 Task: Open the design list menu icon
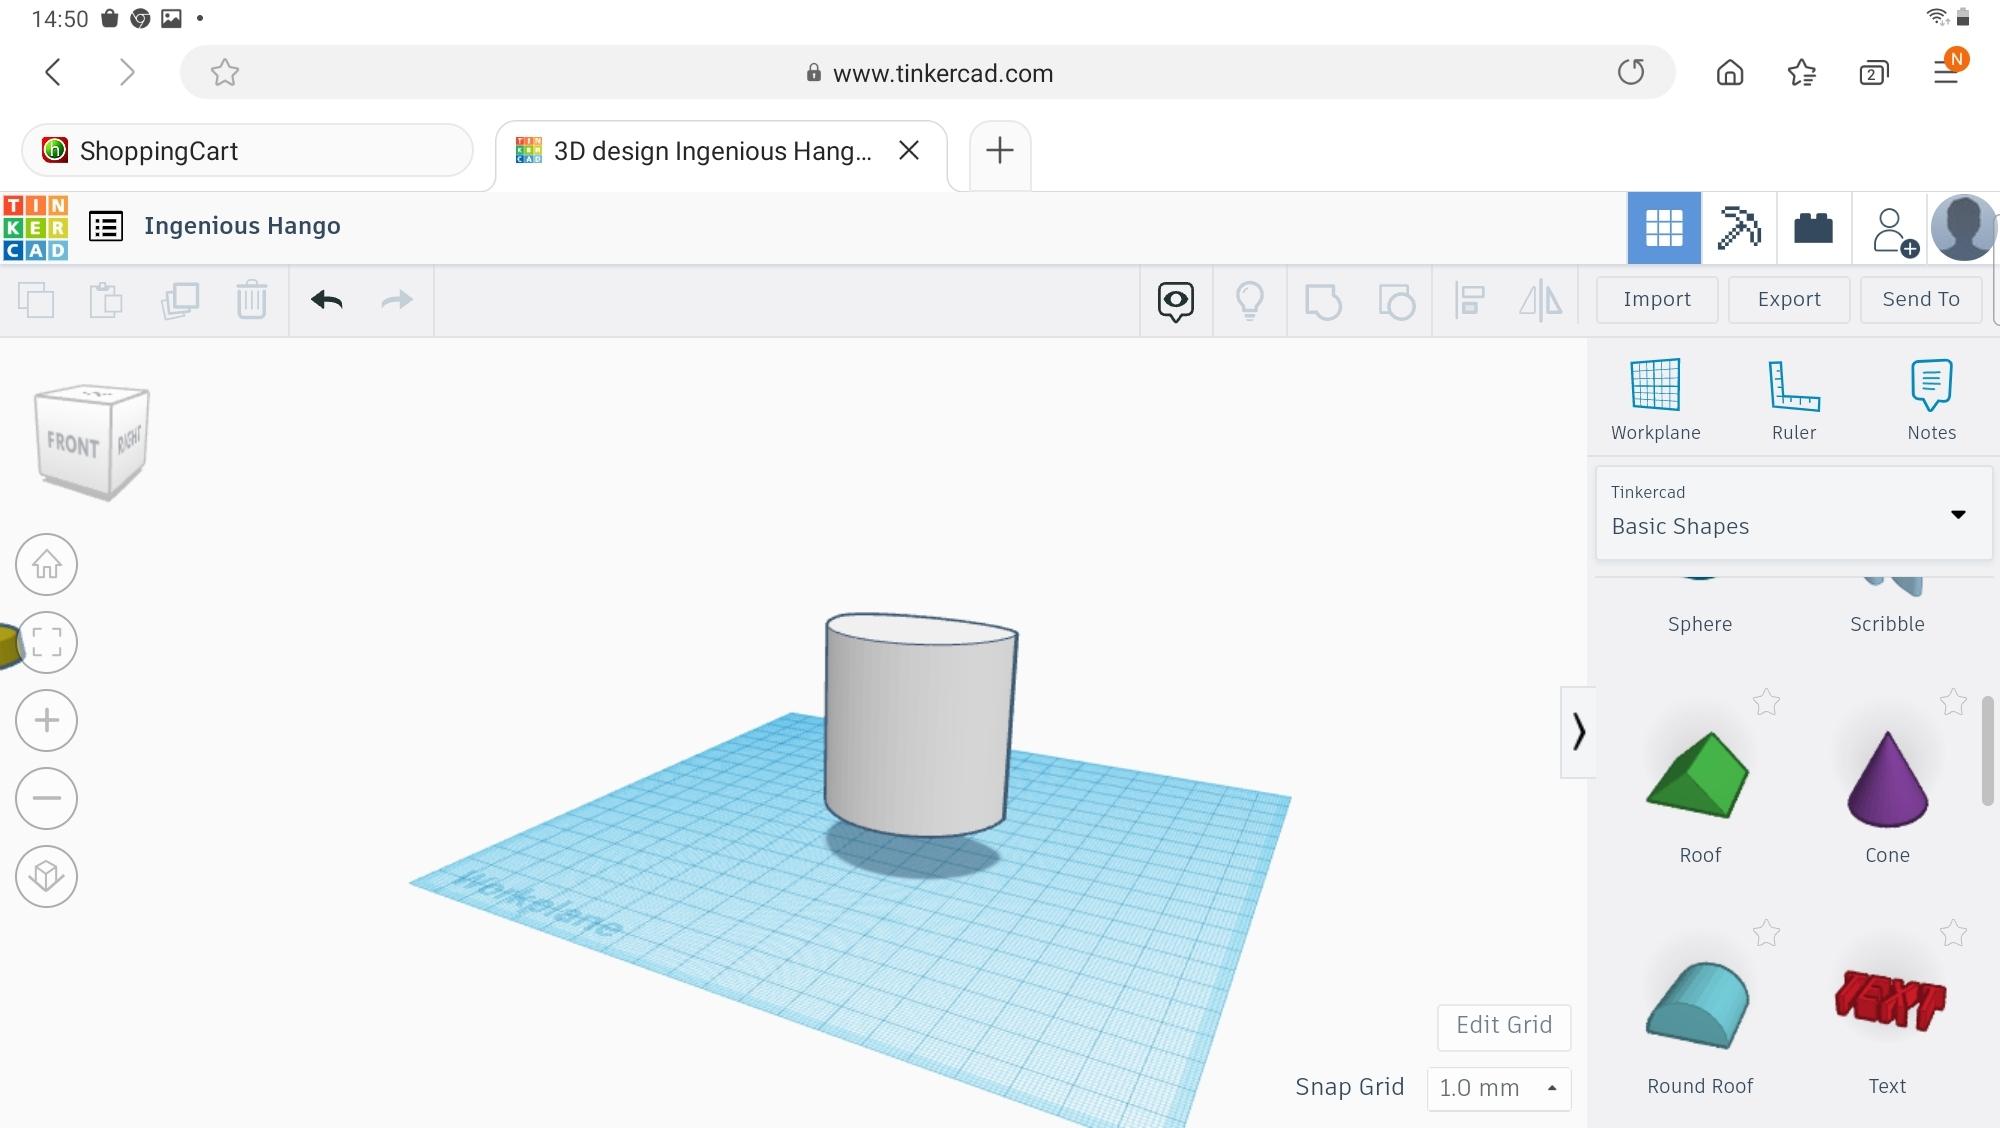pyautogui.click(x=106, y=226)
